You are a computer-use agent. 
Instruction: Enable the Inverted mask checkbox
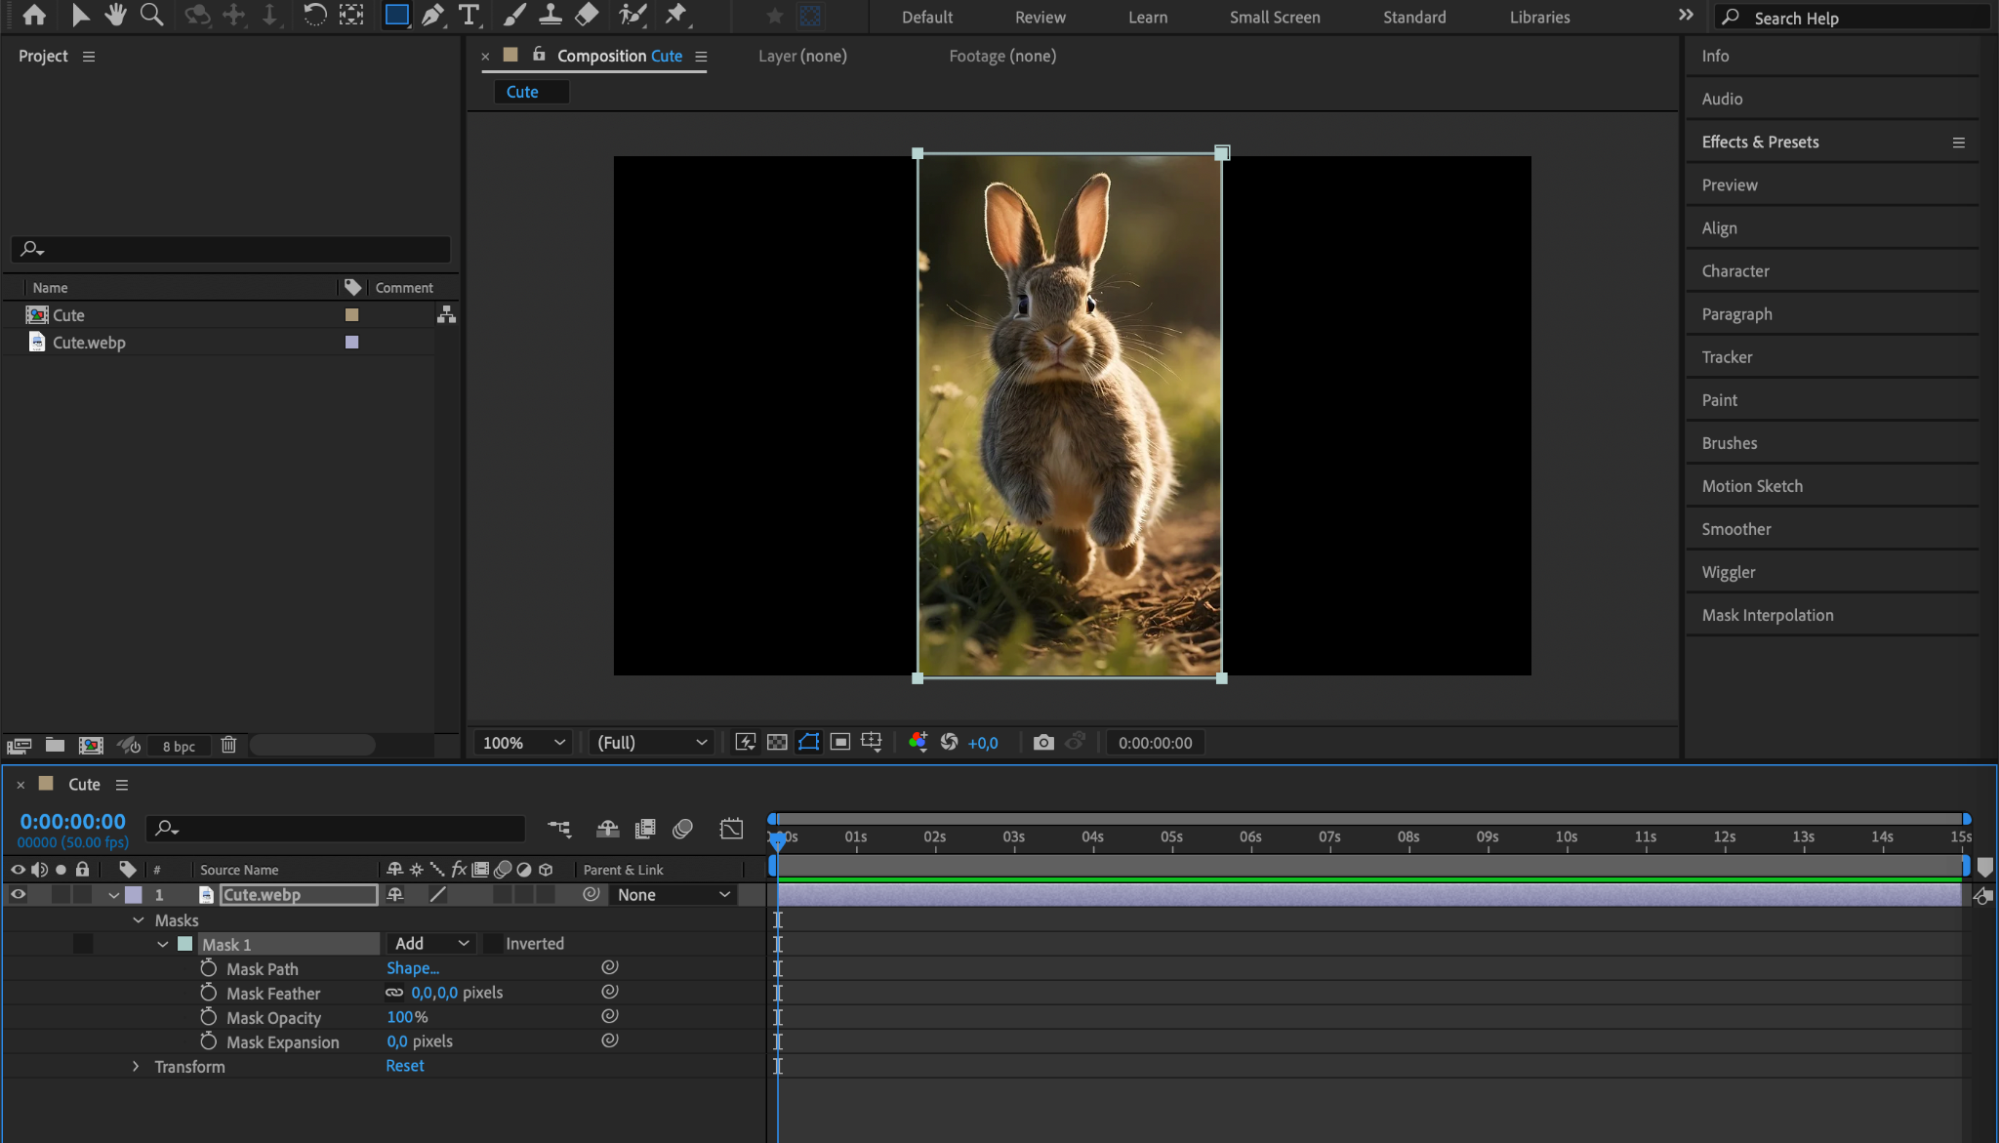tap(493, 944)
